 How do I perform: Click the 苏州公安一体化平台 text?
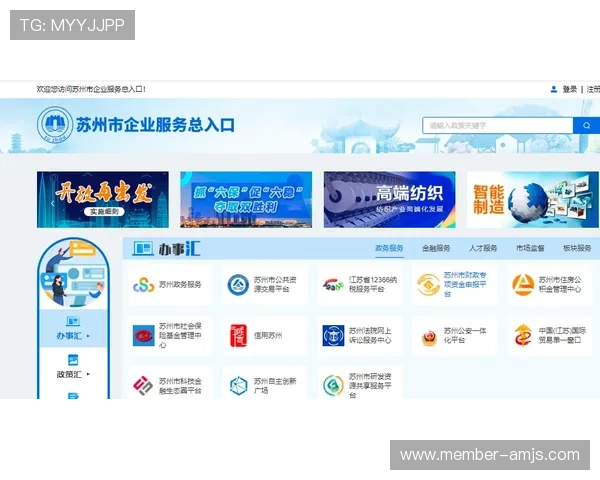click(465, 335)
